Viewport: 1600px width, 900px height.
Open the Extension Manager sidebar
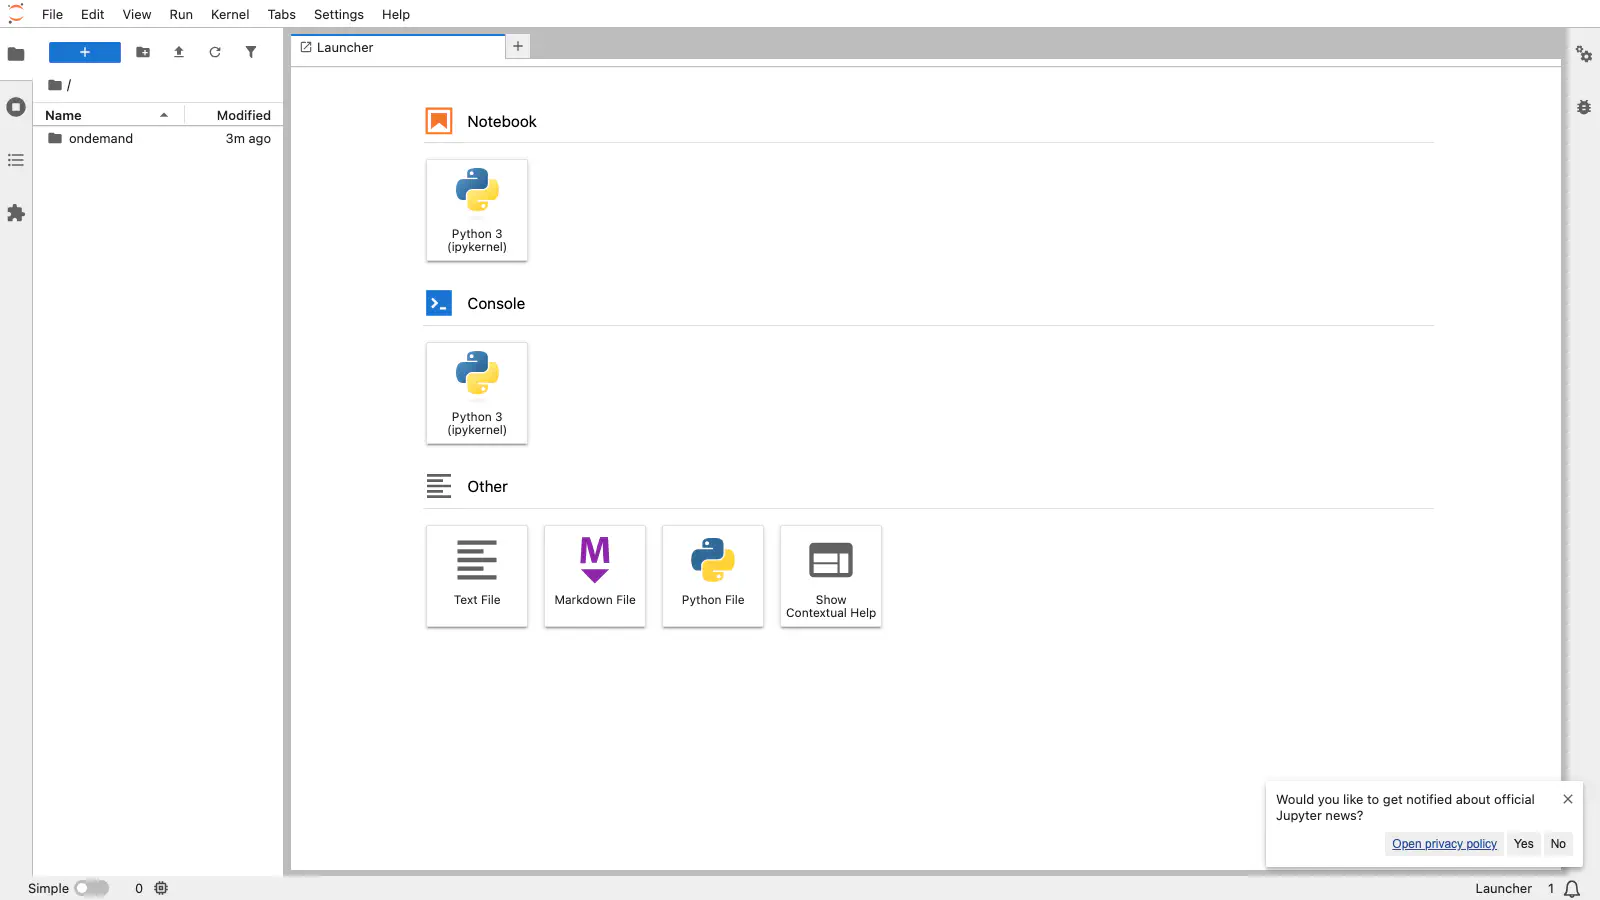click(16, 213)
